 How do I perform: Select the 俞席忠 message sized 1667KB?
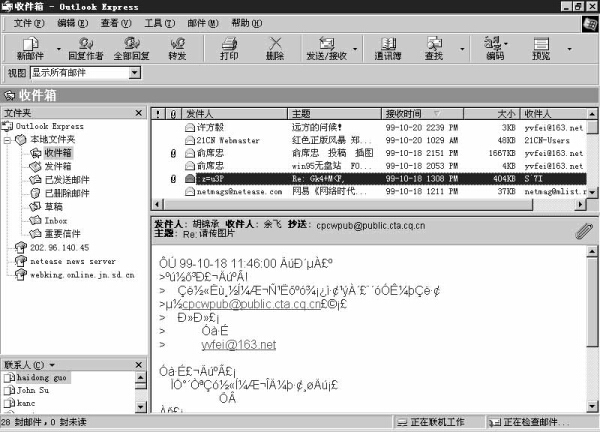[369, 153]
